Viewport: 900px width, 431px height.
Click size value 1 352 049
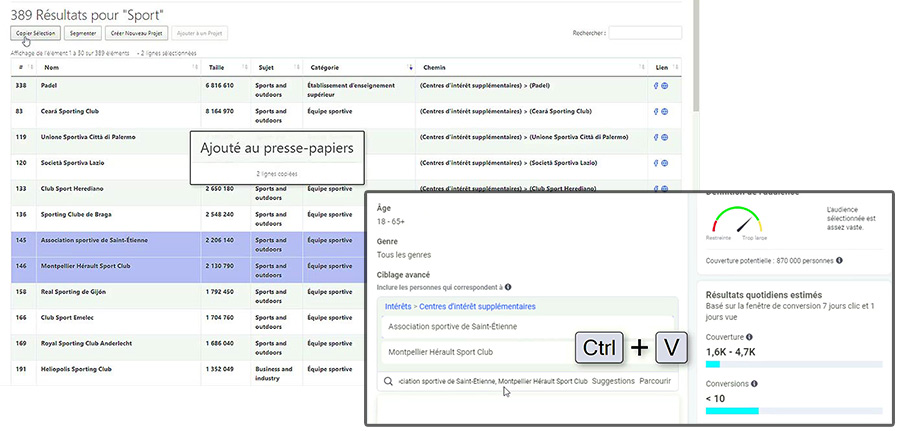point(219,370)
